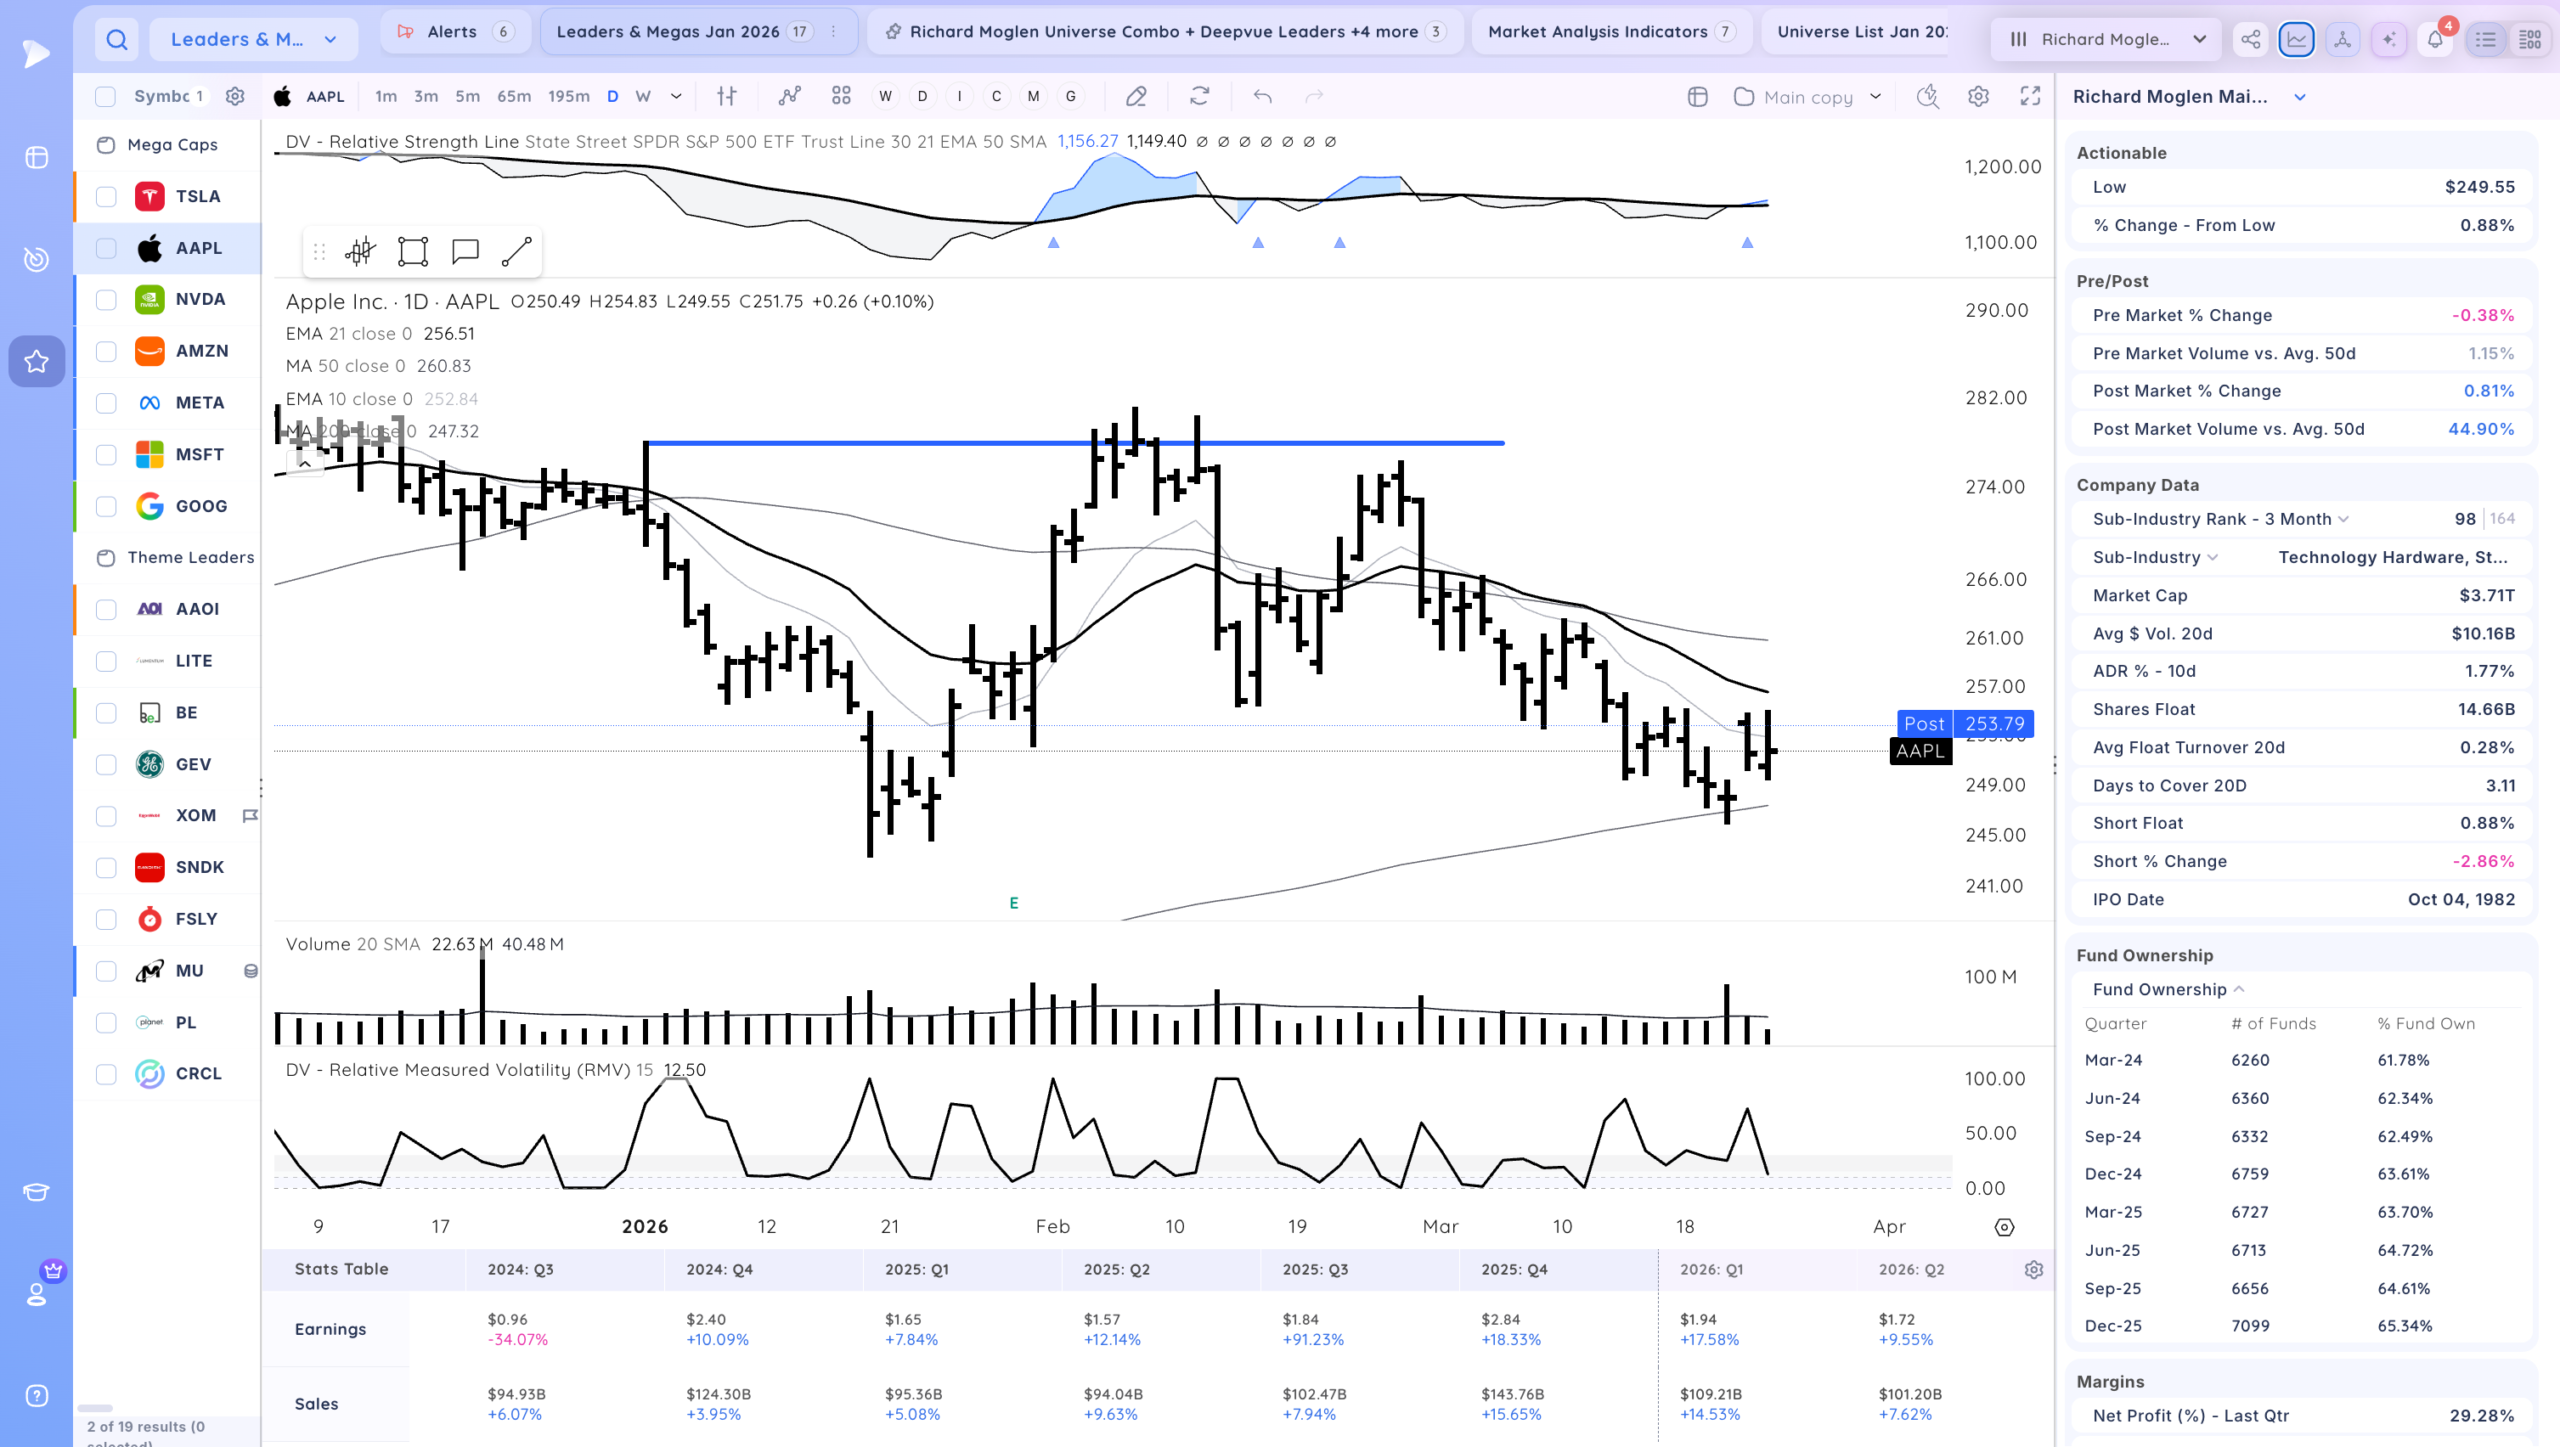This screenshot has height=1447, width=2560.
Task: Open the search magnifier icon
Action: (x=117, y=40)
